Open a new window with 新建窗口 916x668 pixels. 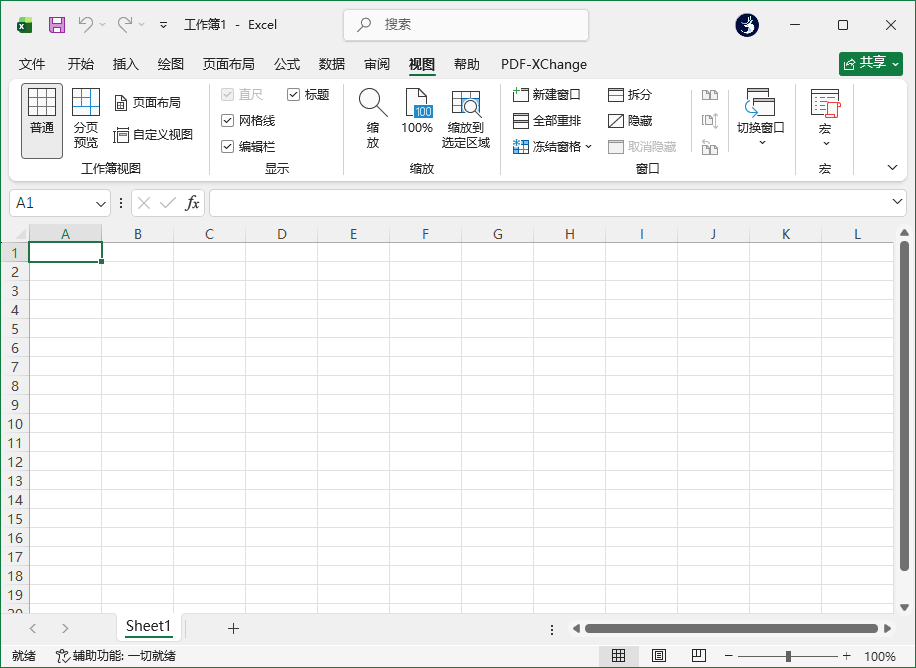(546, 94)
